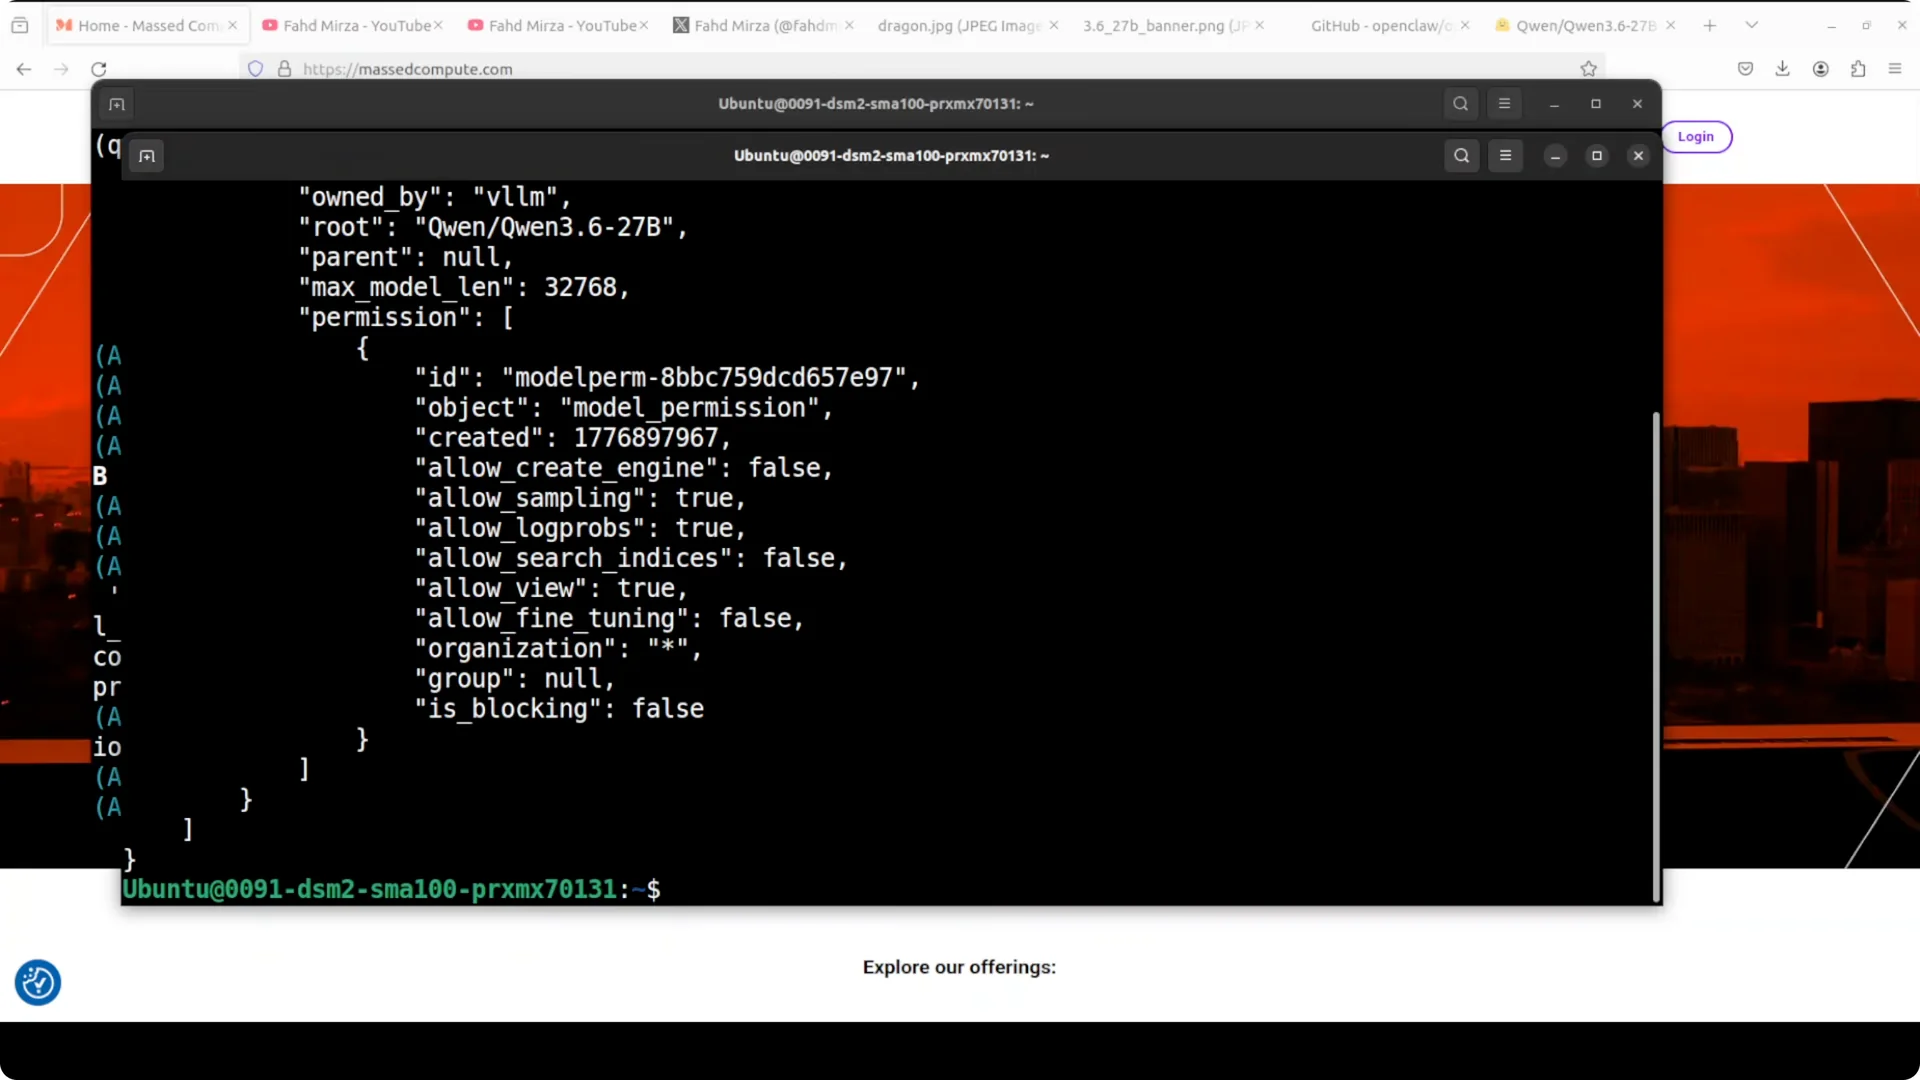The image size is (1920, 1080).
Task: Click the browser back arrow
Action: [x=24, y=69]
